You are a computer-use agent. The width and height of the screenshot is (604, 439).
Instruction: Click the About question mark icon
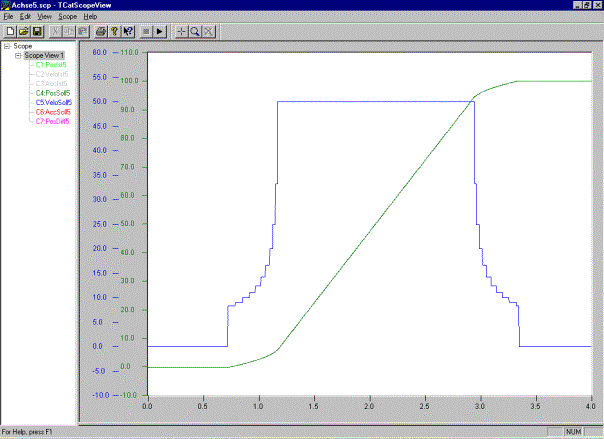coord(114,31)
